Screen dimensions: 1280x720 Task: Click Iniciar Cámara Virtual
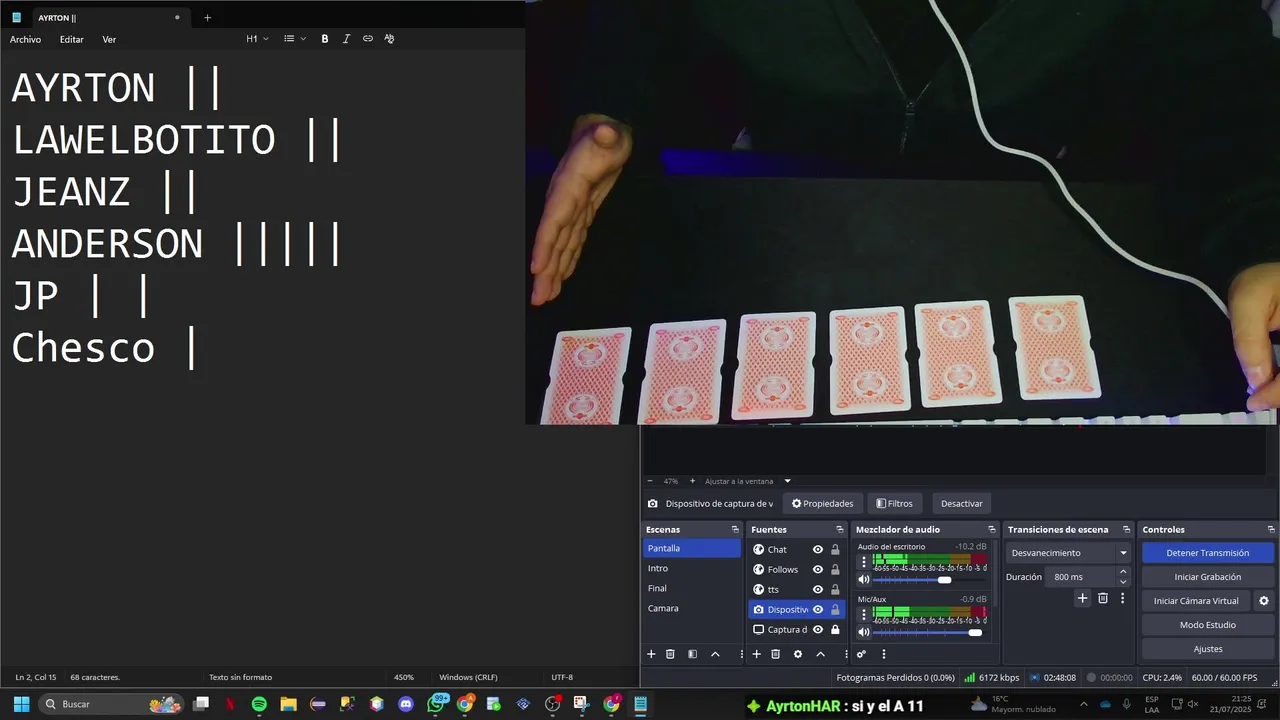pyautogui.click(x=1196, y=601)
